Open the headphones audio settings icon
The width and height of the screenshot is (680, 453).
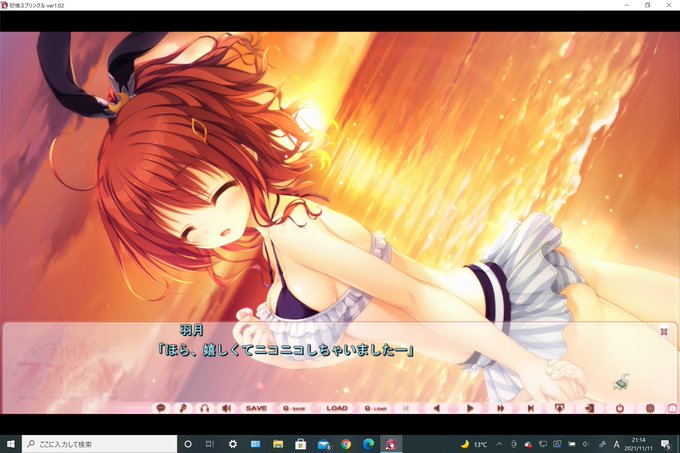click(205, 408)
